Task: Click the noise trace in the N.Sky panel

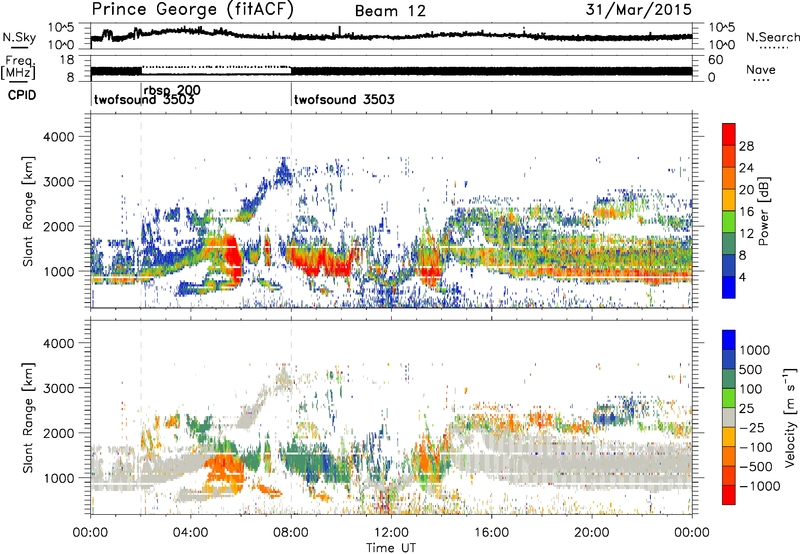Action: click(x=391, y=36)
